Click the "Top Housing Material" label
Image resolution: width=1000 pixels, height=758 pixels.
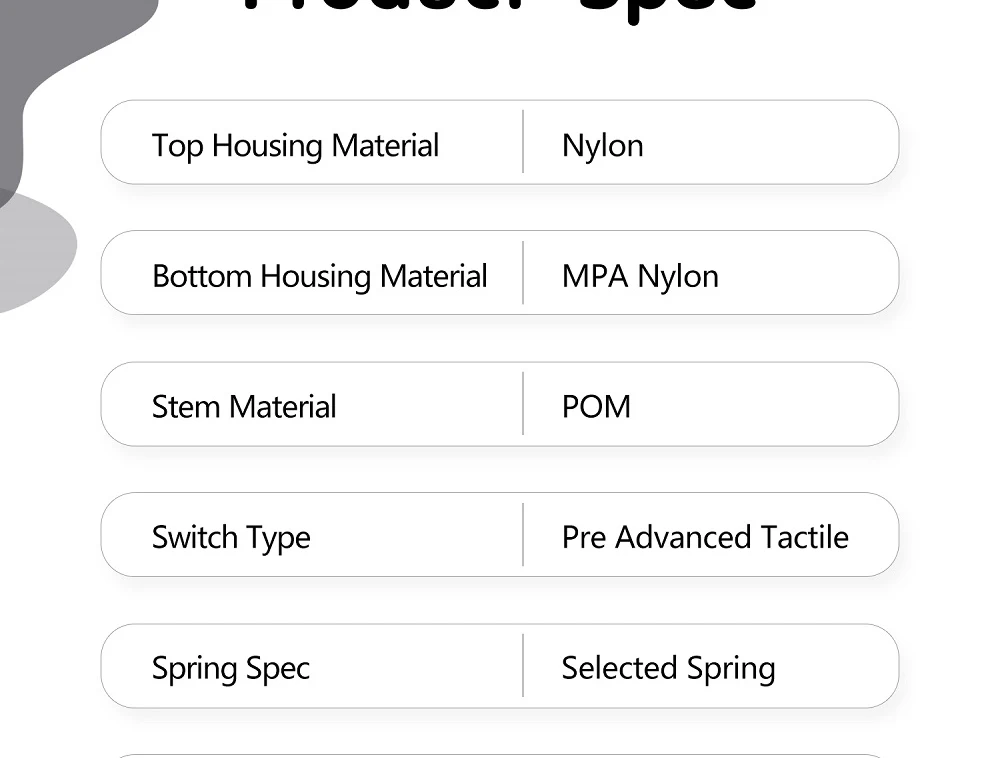(x=295, y=146)
